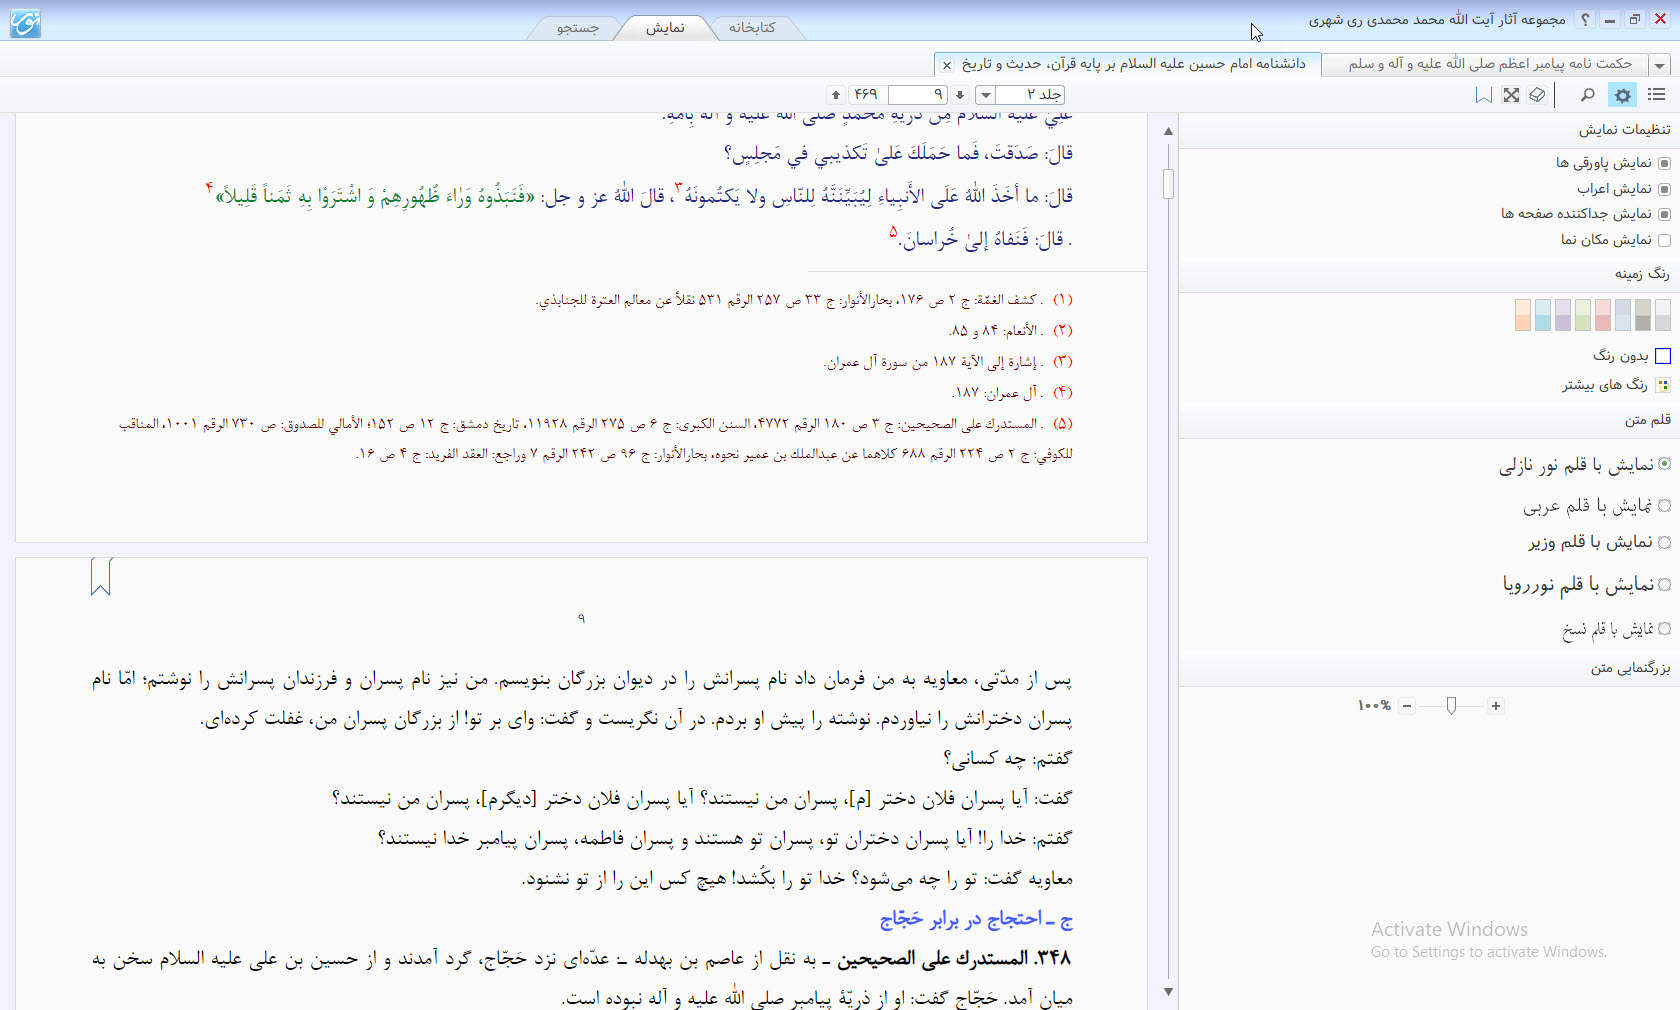Click footnote reference number ۵ after خراسان
Screen dimensions: 1680x1010
(893, 232)
